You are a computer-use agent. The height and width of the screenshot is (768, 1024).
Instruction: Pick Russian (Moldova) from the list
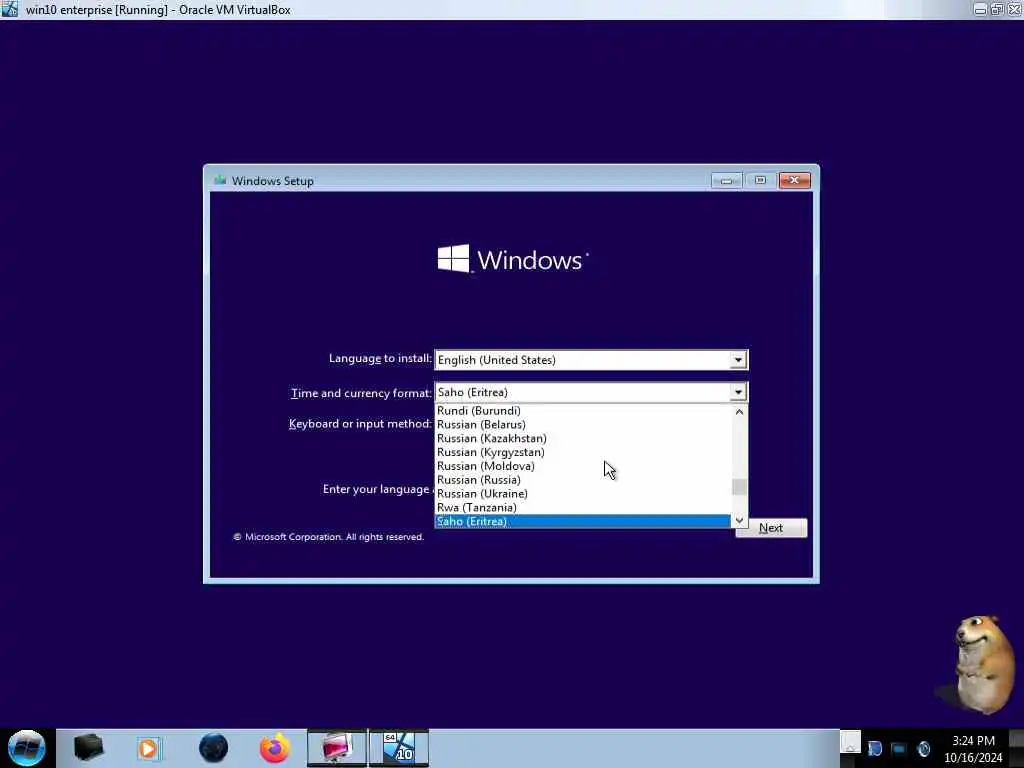[x=583, y=466]
